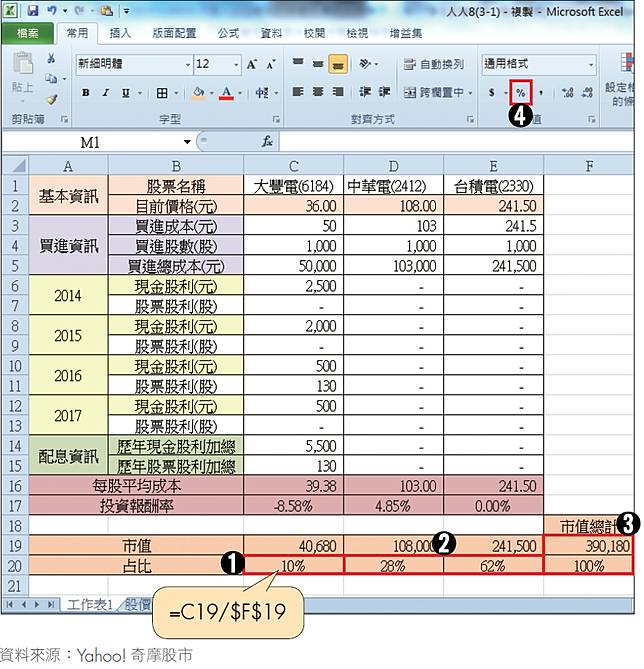Open the font size dropdown showing 12
This screenshot has height=669, width=644.
coord(236,65)
